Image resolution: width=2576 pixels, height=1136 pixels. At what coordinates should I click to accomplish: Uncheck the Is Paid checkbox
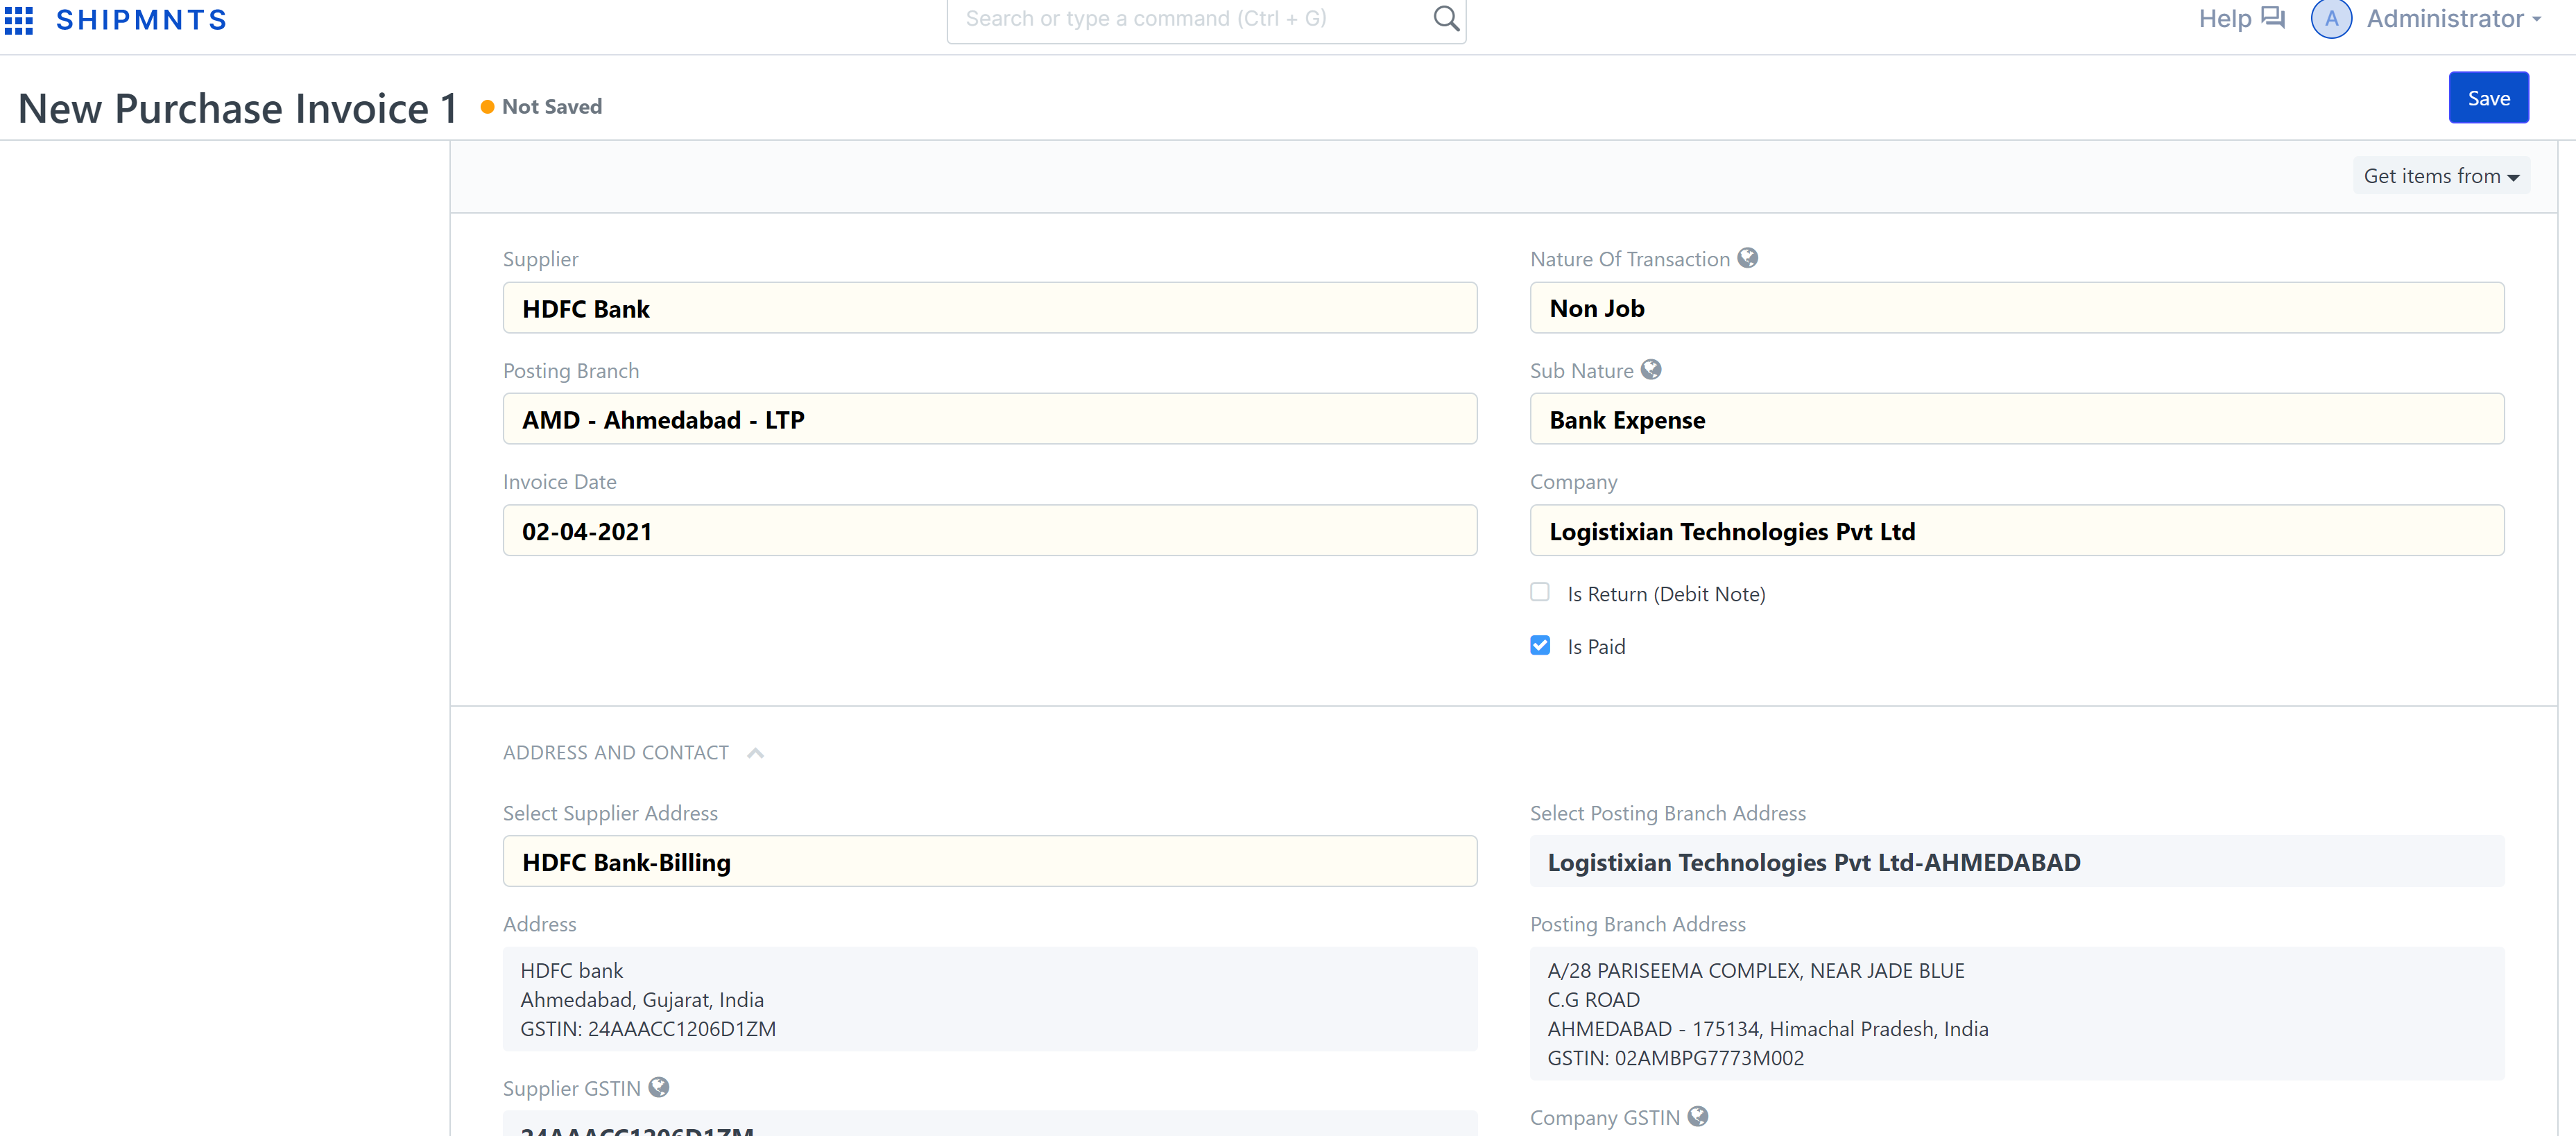click(1540, 645)
